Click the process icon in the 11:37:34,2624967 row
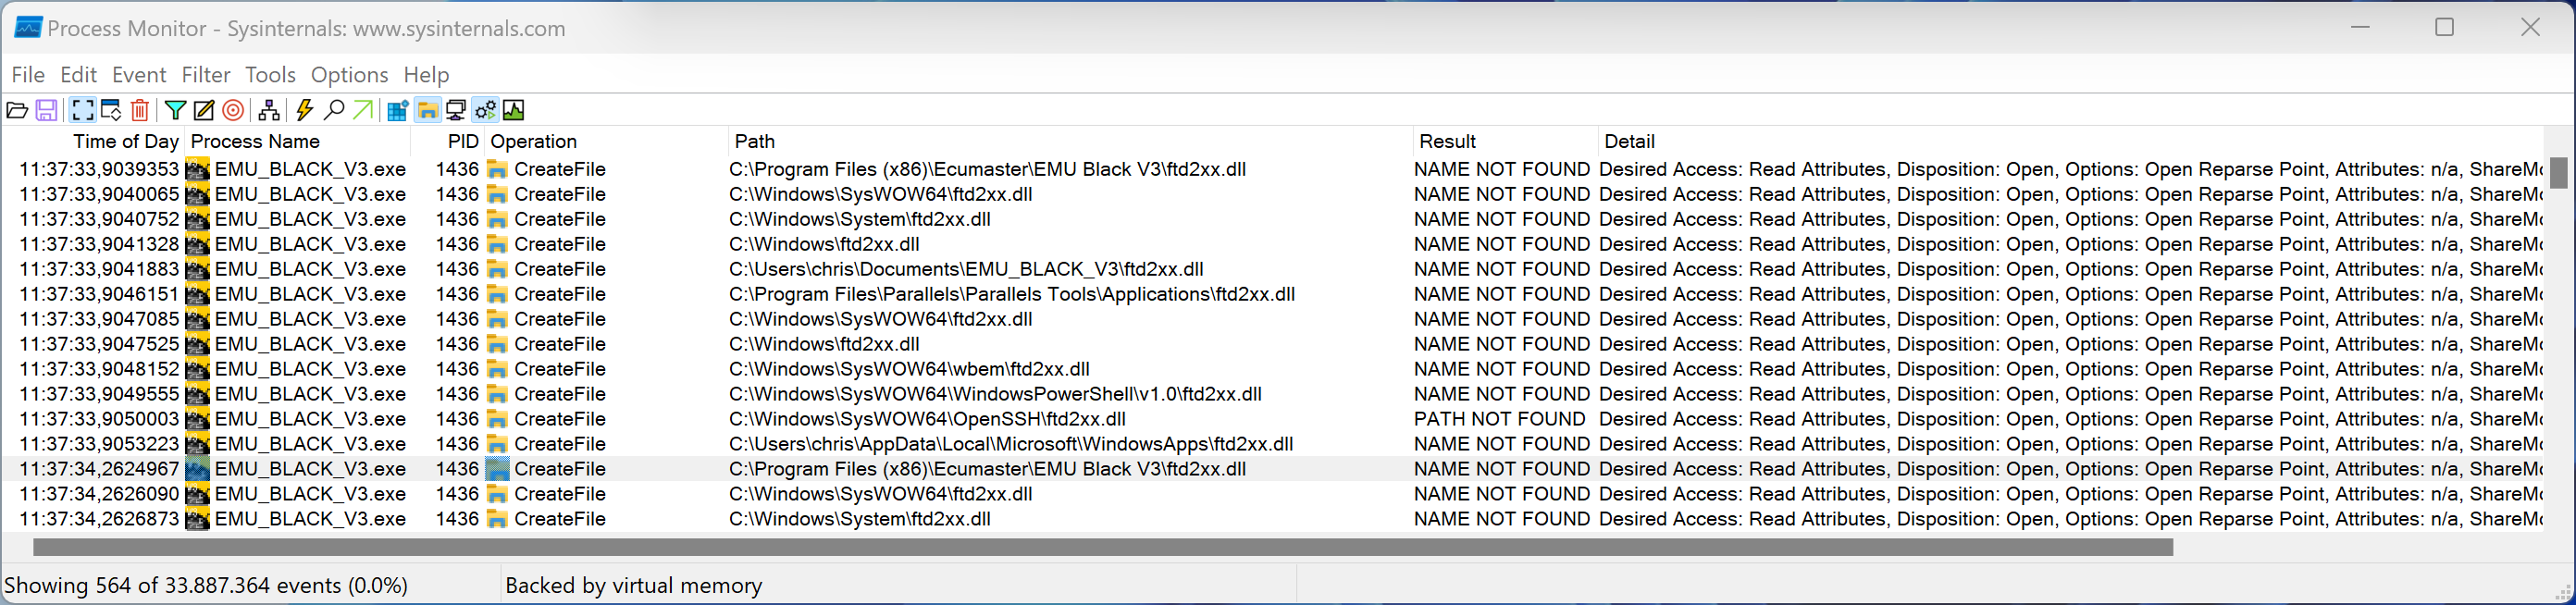The height and width of the screenshot is (605, 2576). tap(198, 470)
